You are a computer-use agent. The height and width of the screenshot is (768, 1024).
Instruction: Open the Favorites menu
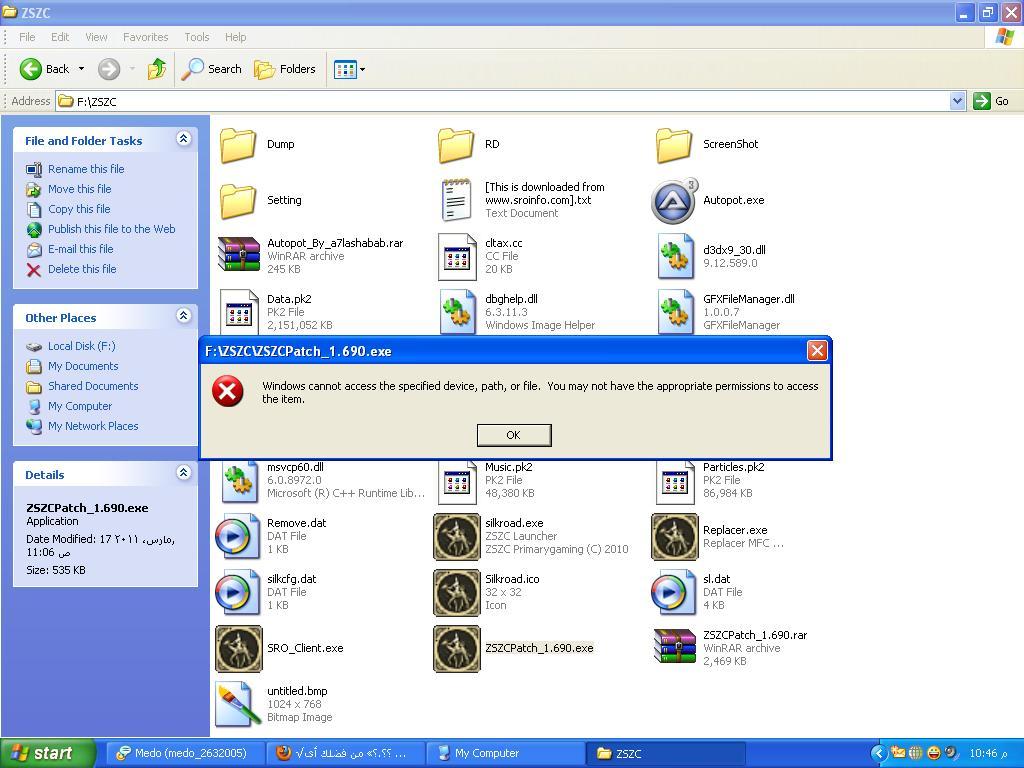pyautogui.click(x=146, y=37)
